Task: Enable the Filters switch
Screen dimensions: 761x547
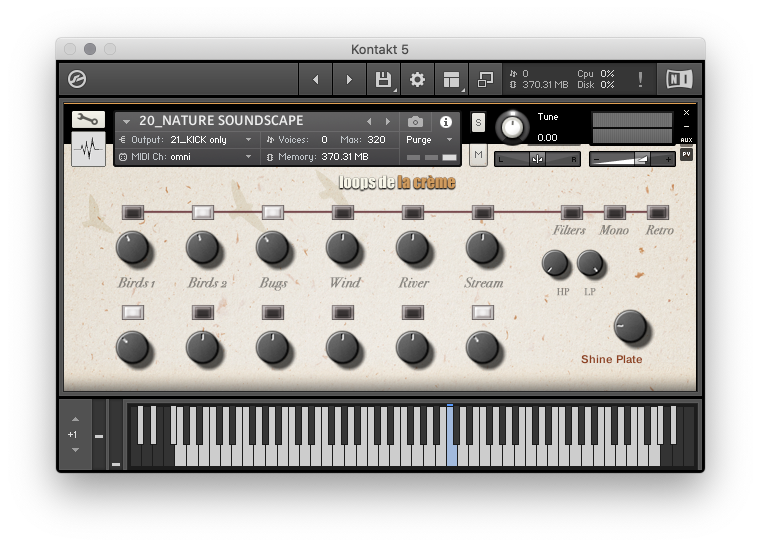Action: [571, 212]
